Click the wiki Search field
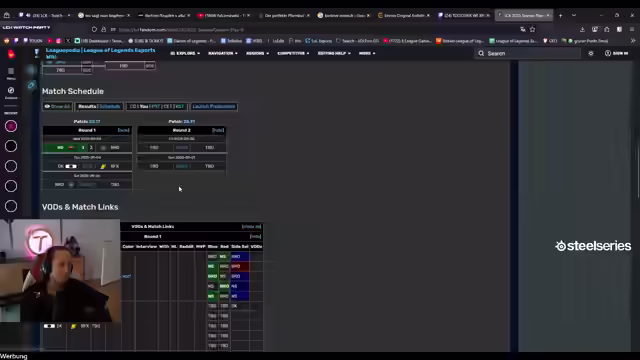This screenshot has height=360, width=640. [528, 53]
